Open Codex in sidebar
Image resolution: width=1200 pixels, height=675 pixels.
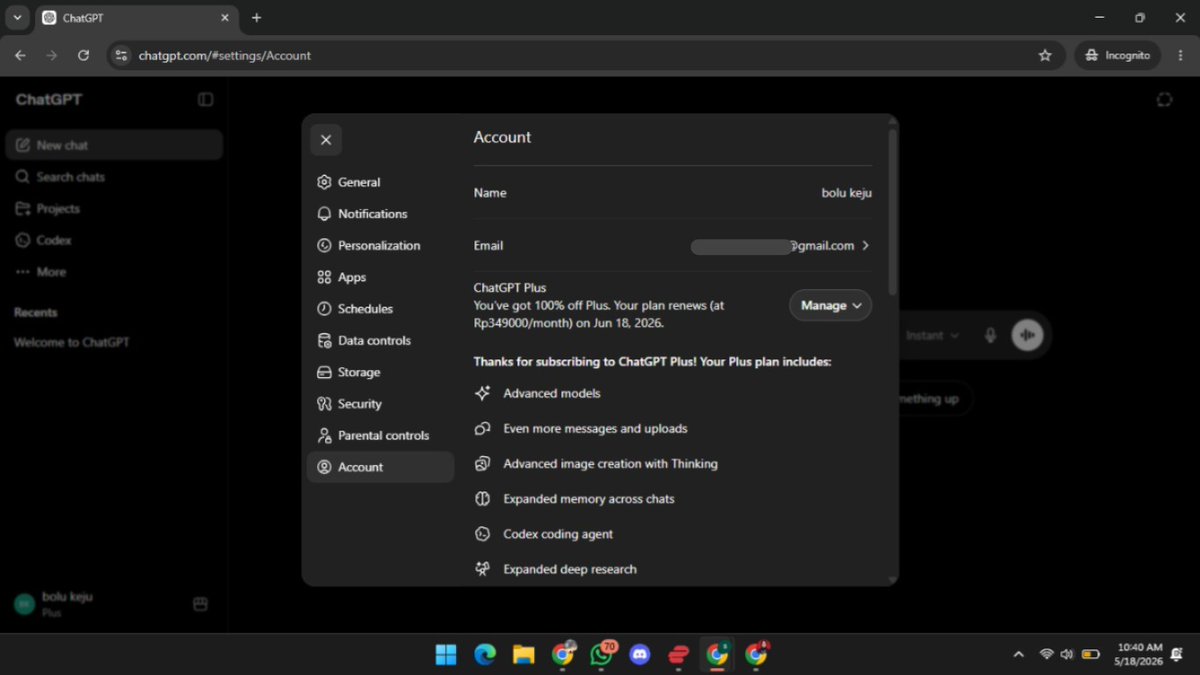(x=114, y=240)
